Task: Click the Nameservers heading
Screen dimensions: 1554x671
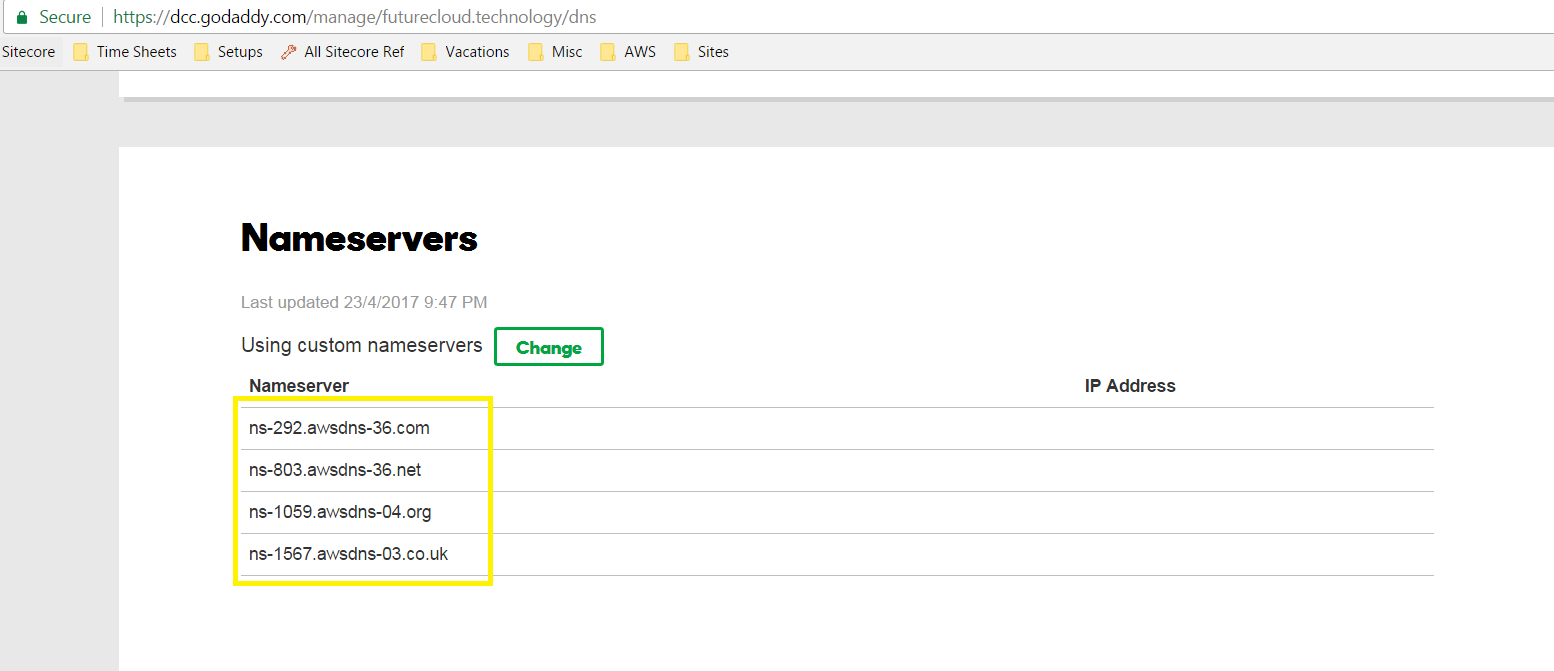Action: pos(360,238)
